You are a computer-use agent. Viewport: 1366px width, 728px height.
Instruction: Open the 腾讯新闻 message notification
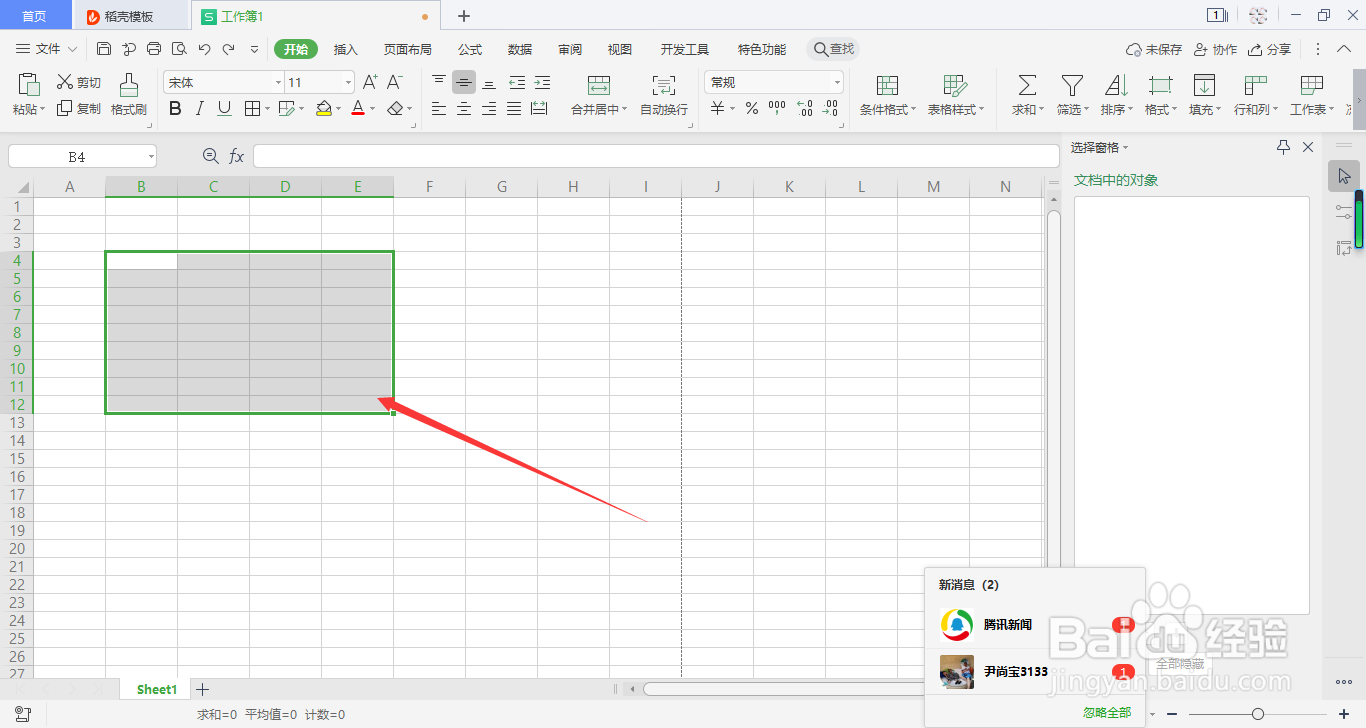pyautogui.click(x=1035, y=624)
